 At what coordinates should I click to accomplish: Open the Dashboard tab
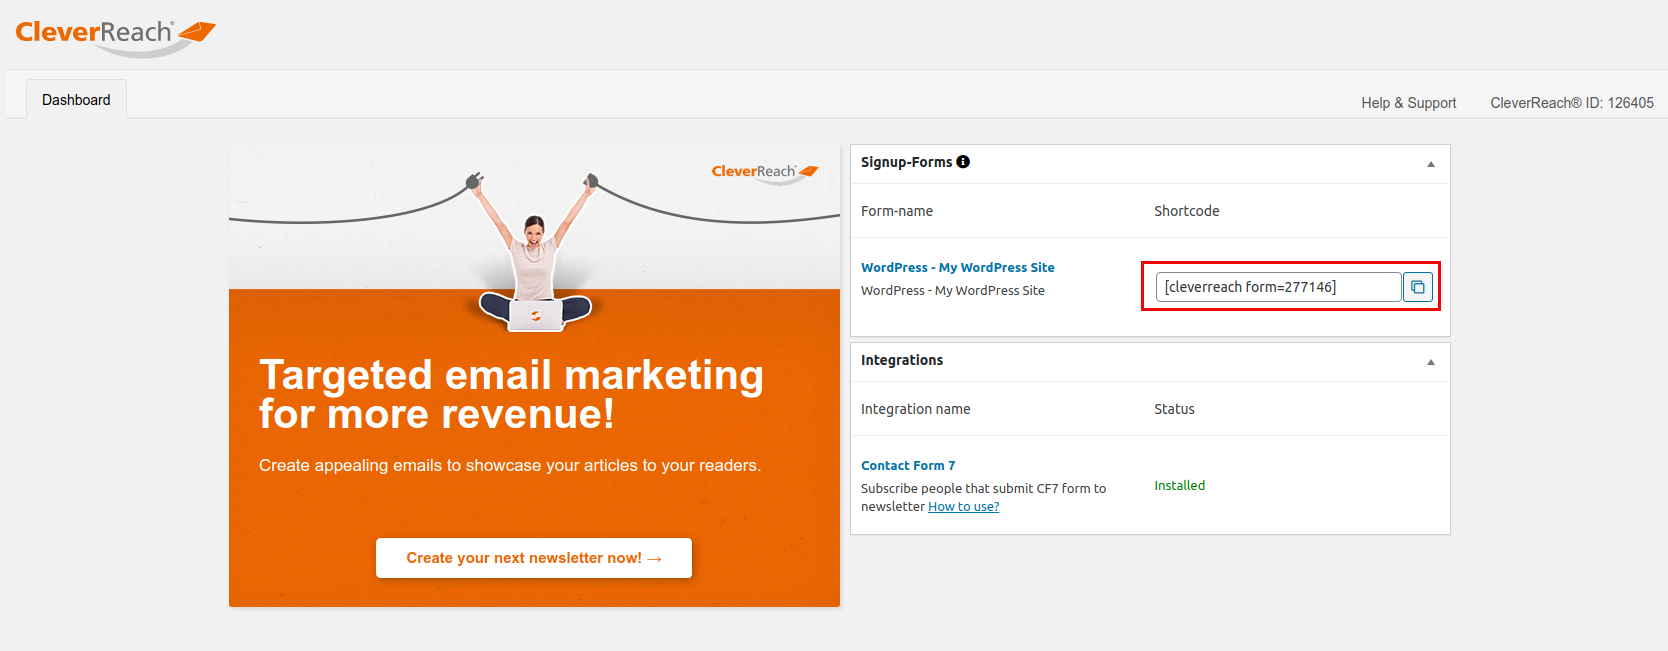[76, 100]
